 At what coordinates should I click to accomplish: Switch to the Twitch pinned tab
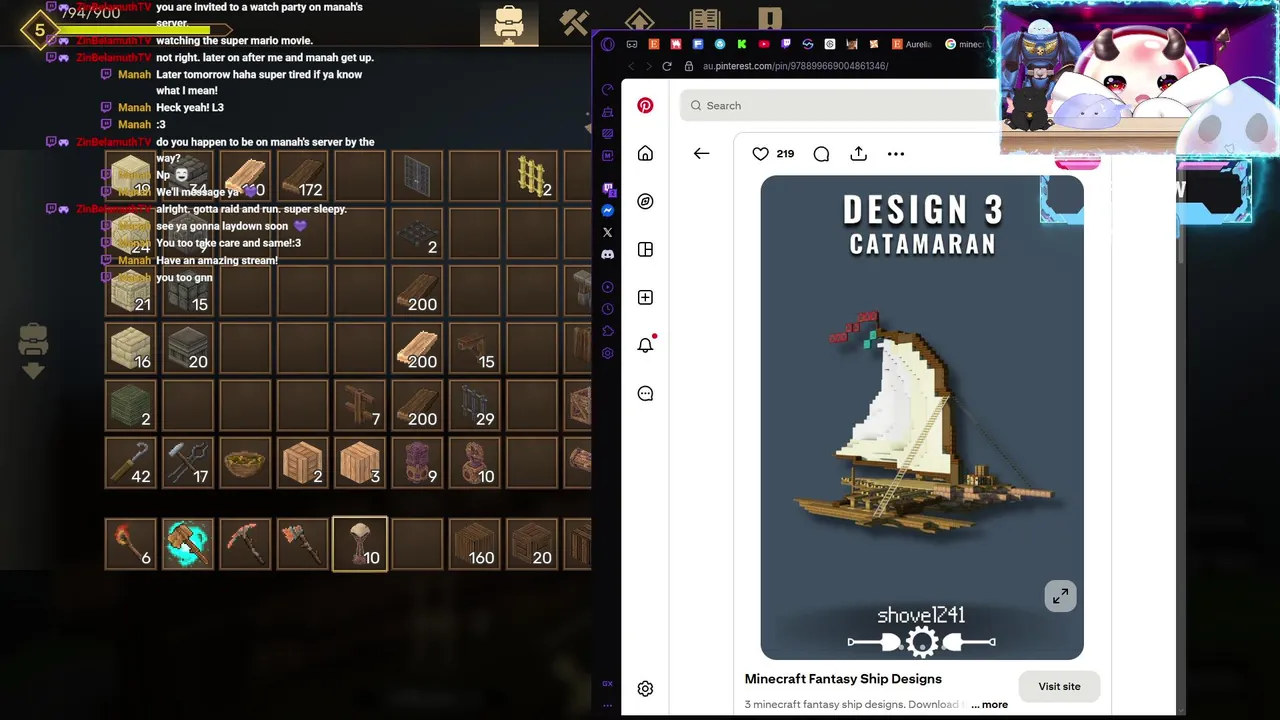(x=786, y=44)
